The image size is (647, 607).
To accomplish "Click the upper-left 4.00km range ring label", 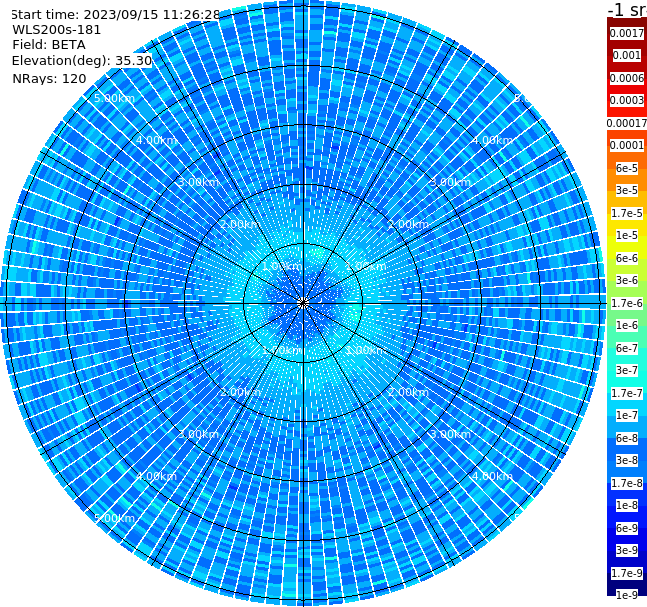I will (156, 140).
